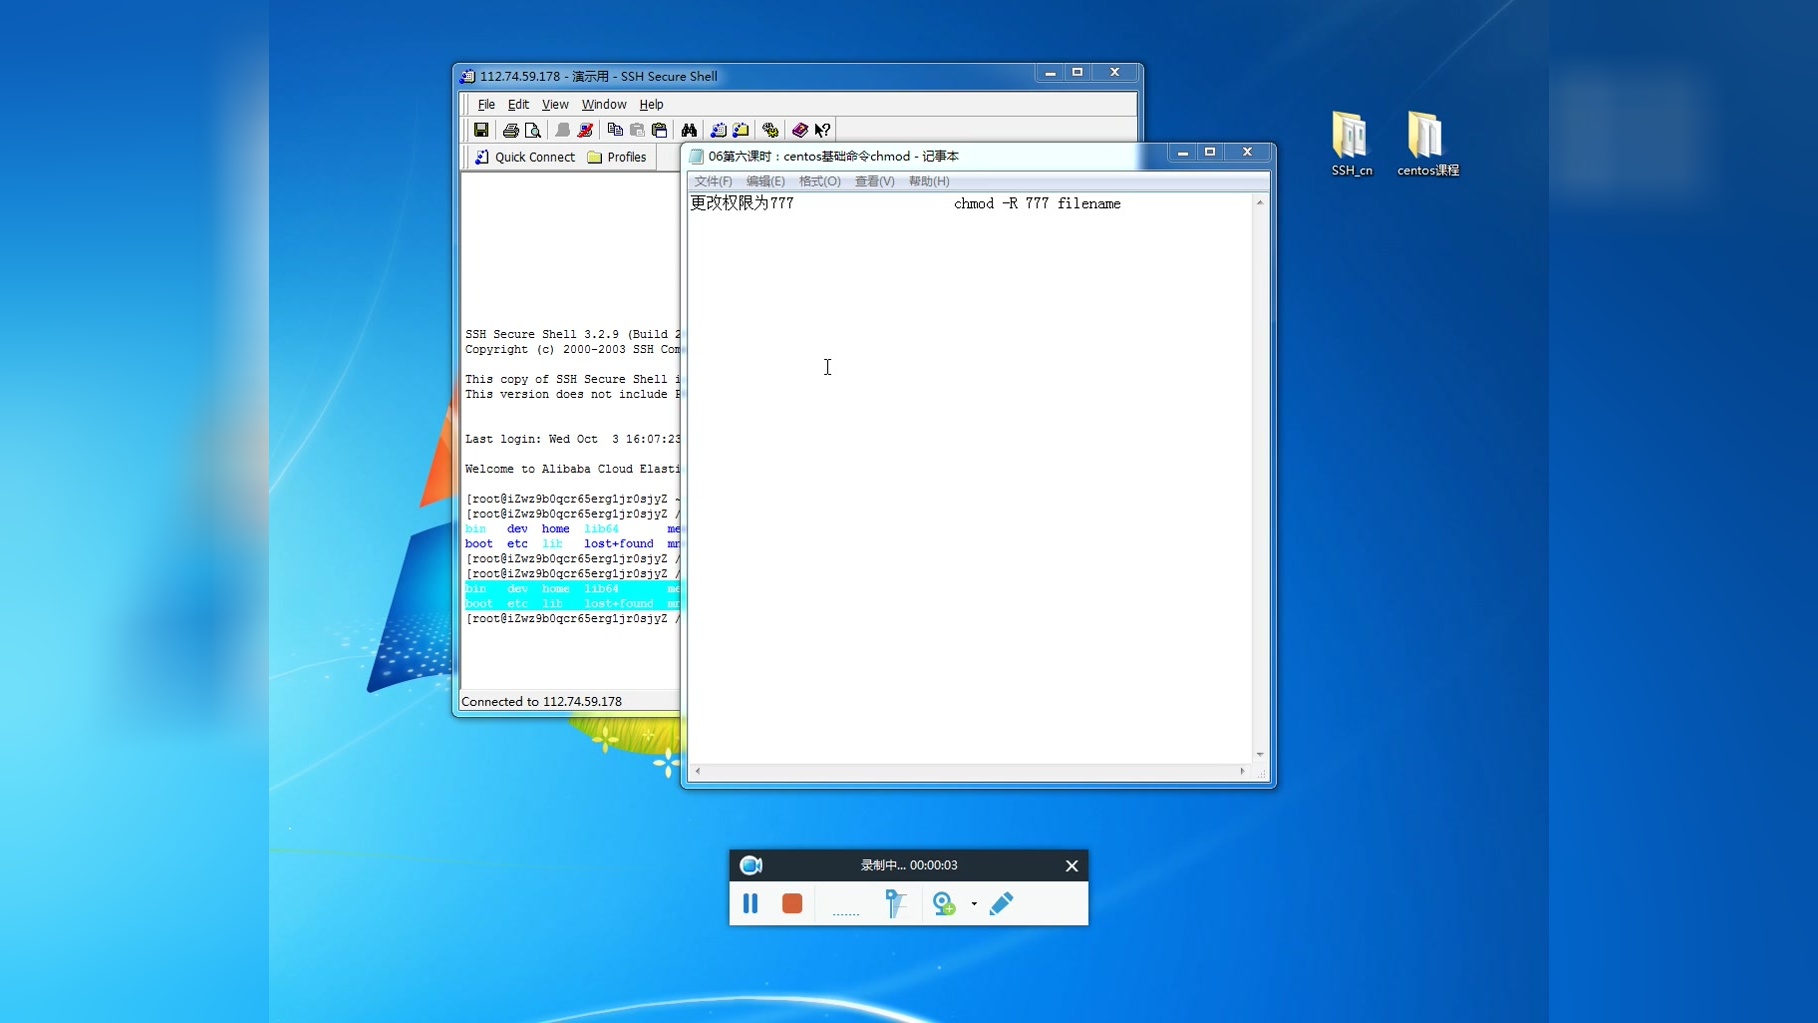Viewport: 1818px width, 1023px height.
Task: Open the Profiles button
Action: click(x=617, y=157)
